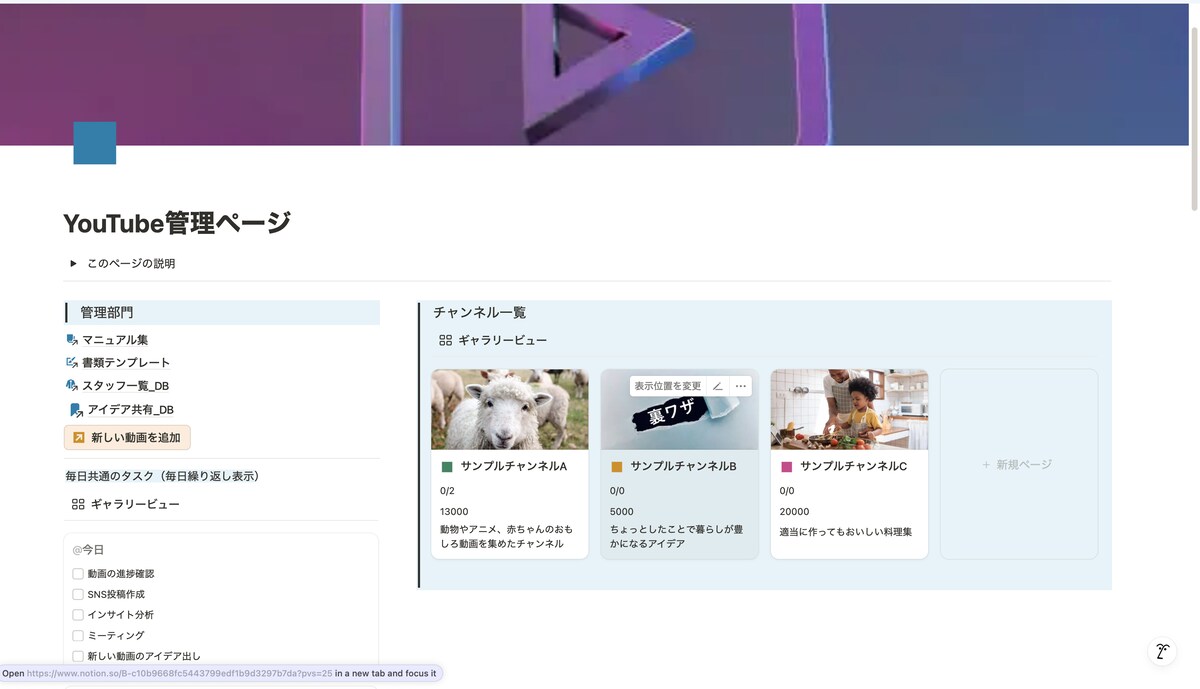Click the 動物やアニメ、赤ちゃんのおもしろ動画 description

tap(508, 537)
